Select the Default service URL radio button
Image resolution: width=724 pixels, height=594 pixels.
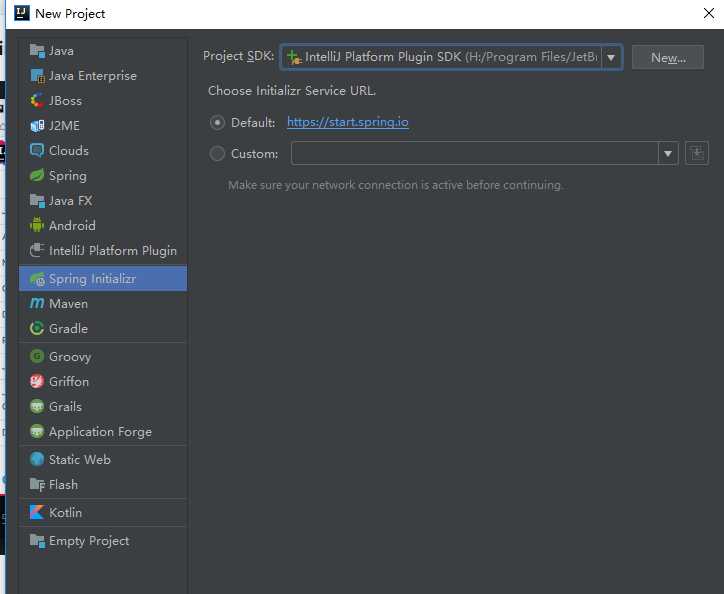(217, 122)
